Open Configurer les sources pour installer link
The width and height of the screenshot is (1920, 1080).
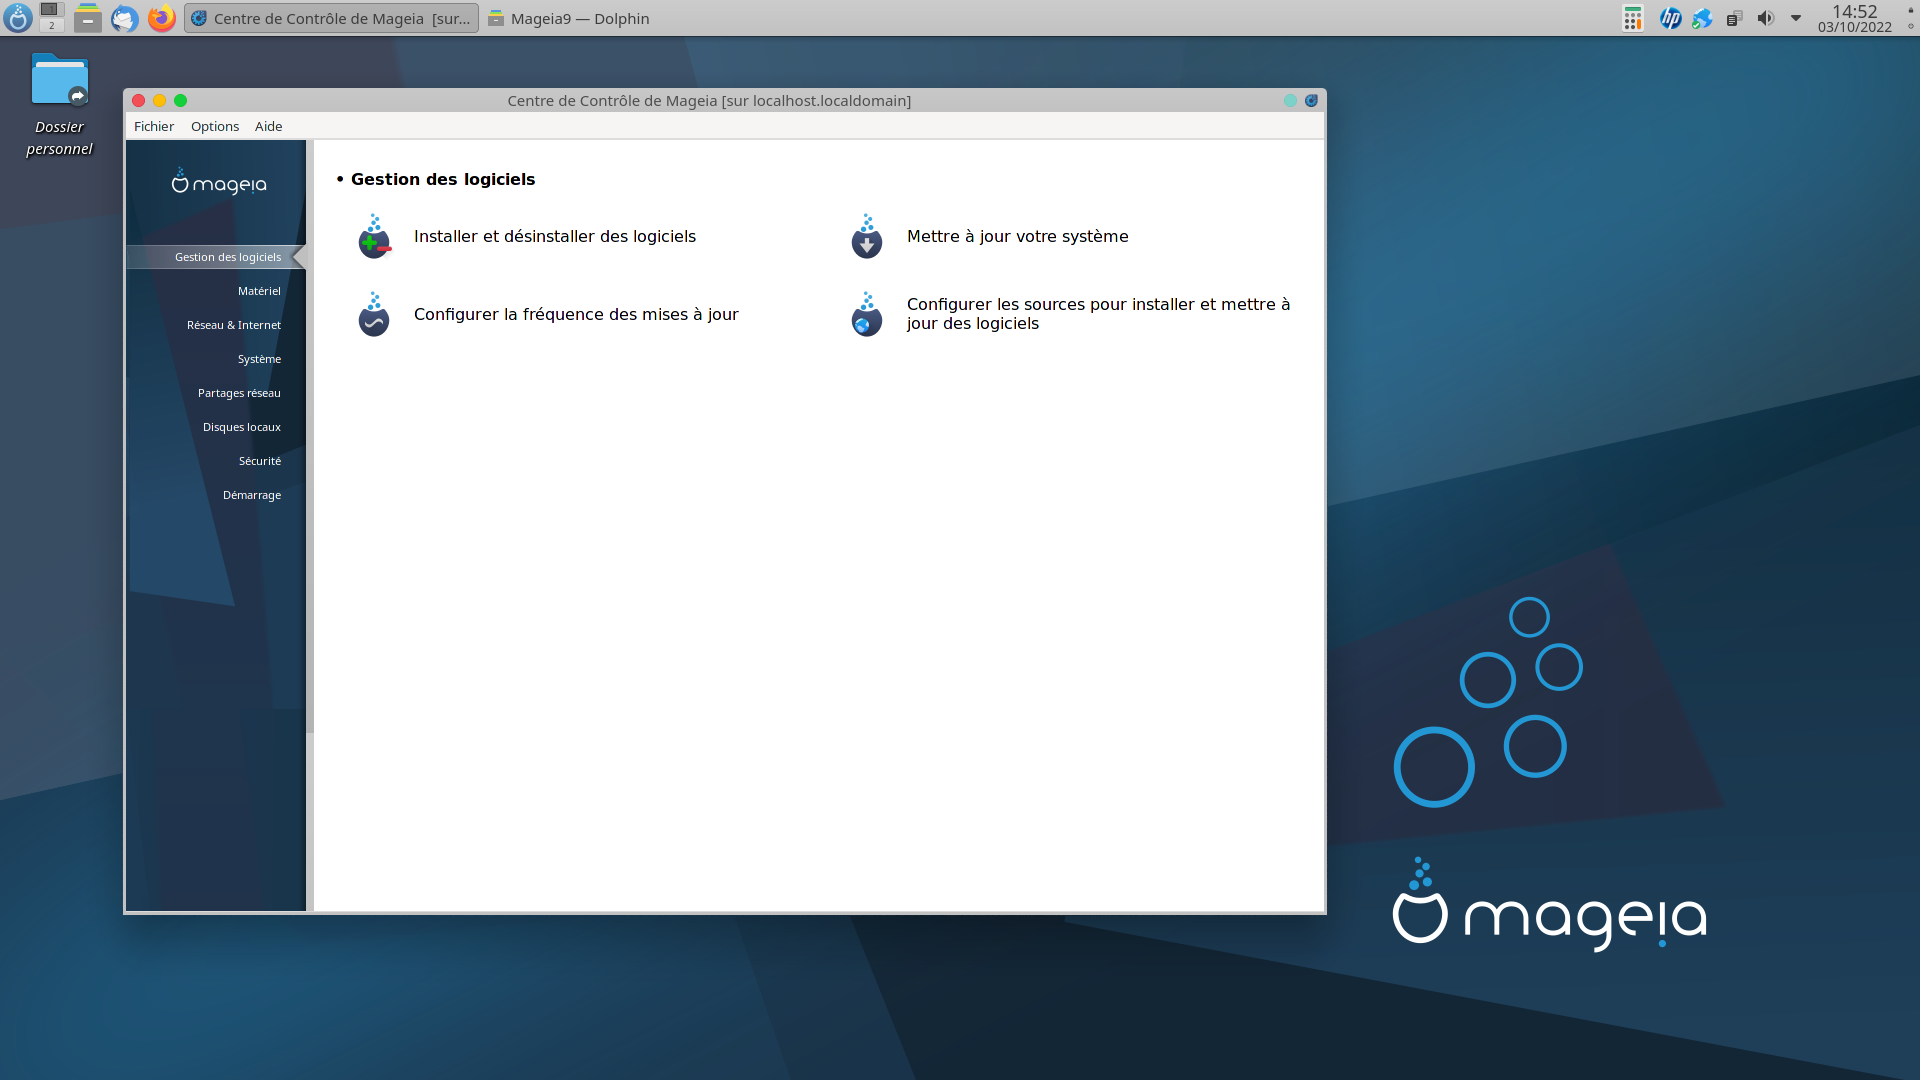1098,314
